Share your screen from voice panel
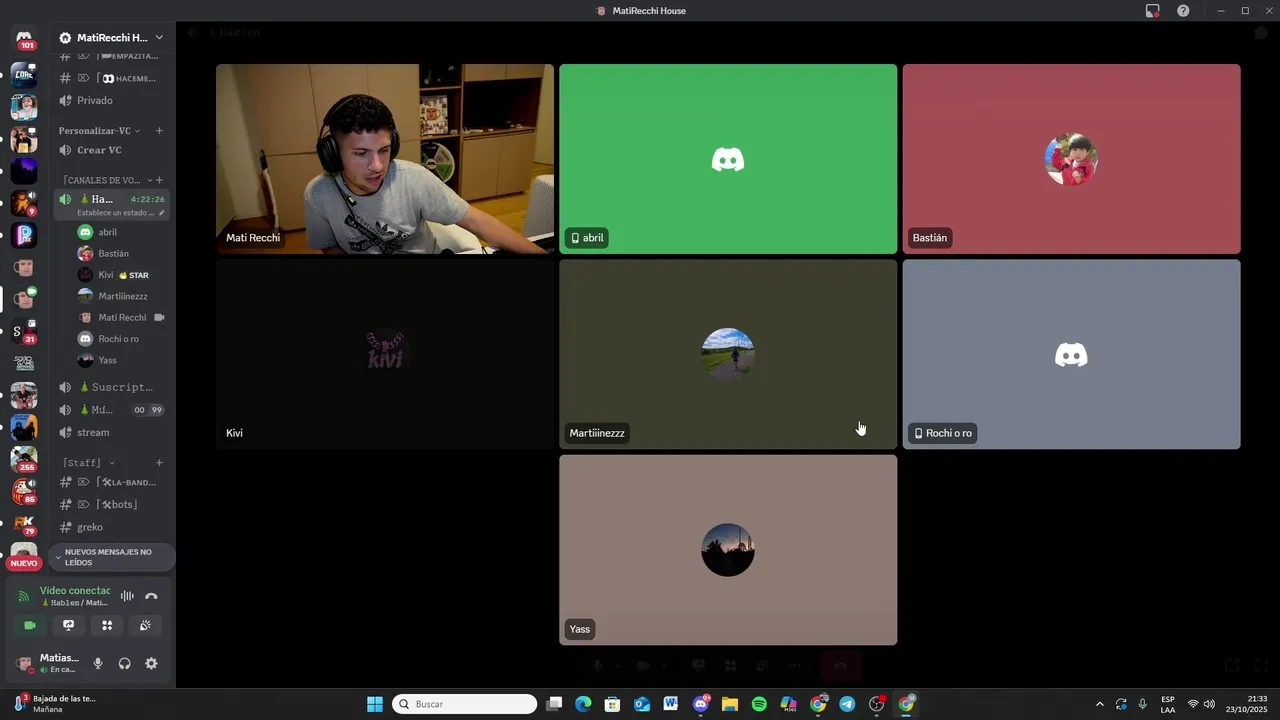The height and width of the screenshot is (720, 1280). tap(68, 625)
